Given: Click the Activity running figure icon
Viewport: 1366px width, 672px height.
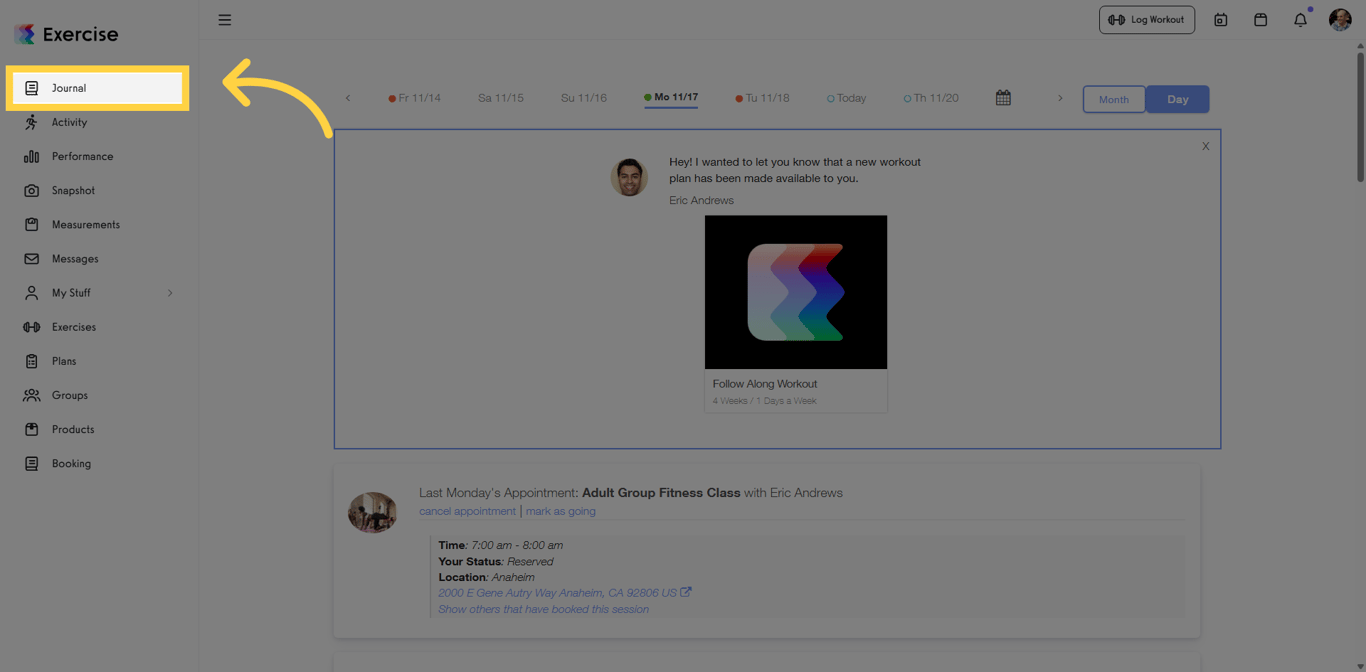Looking at the screenshot, I should click(x=32, y=122).
